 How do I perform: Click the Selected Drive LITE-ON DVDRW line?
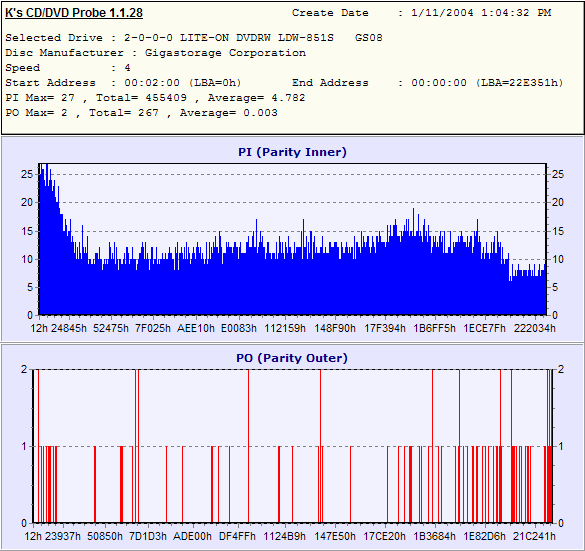tap(194, 38)
